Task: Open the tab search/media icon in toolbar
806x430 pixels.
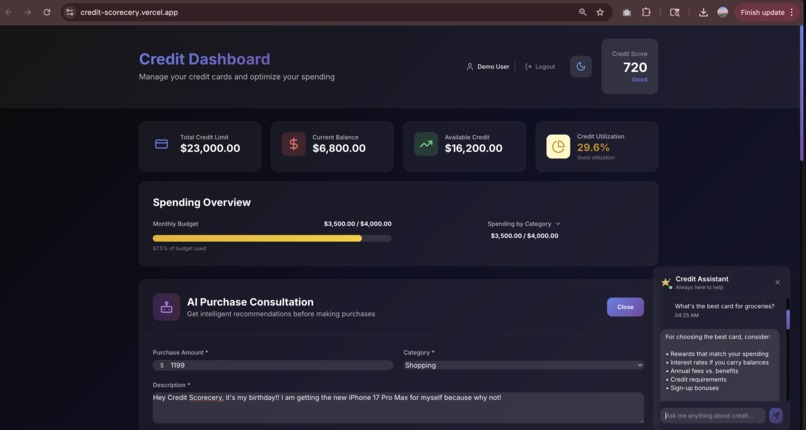Action: pyautogui.click(x=674, y=12)
